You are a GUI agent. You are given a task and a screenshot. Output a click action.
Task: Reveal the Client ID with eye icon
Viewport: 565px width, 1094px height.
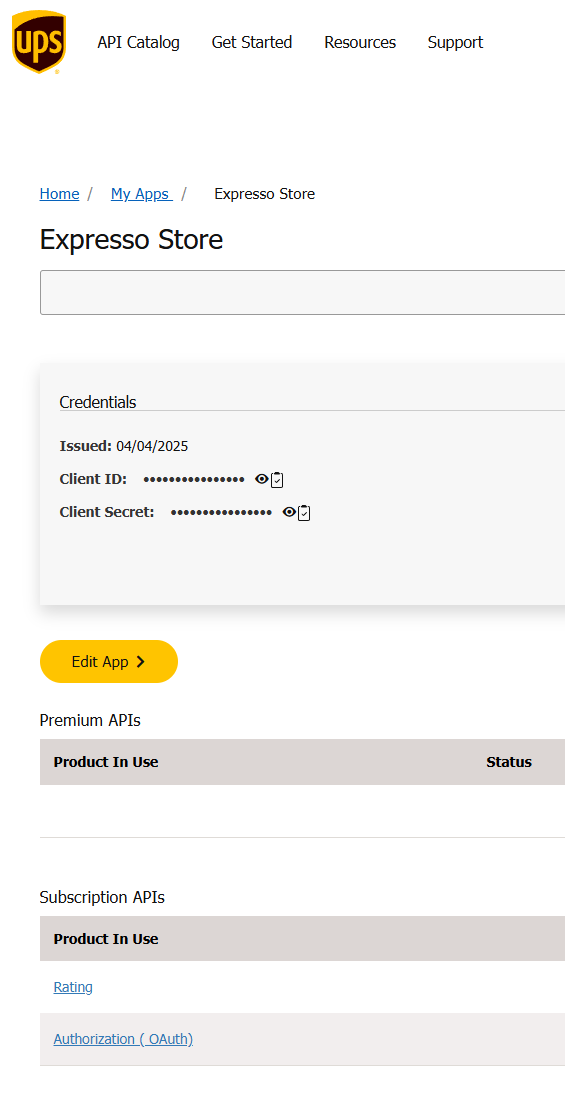(x=262, y=479)
